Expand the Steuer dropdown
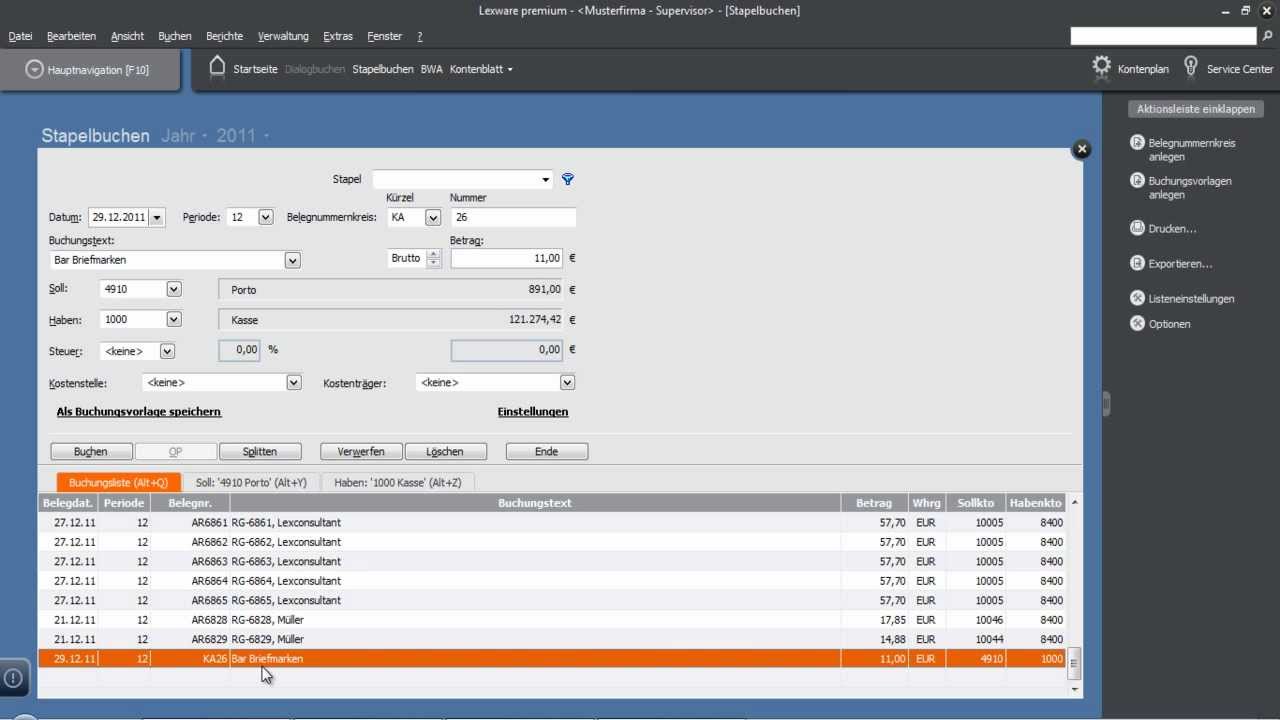This screenshot has height=720, width=1280. (167, 351)
